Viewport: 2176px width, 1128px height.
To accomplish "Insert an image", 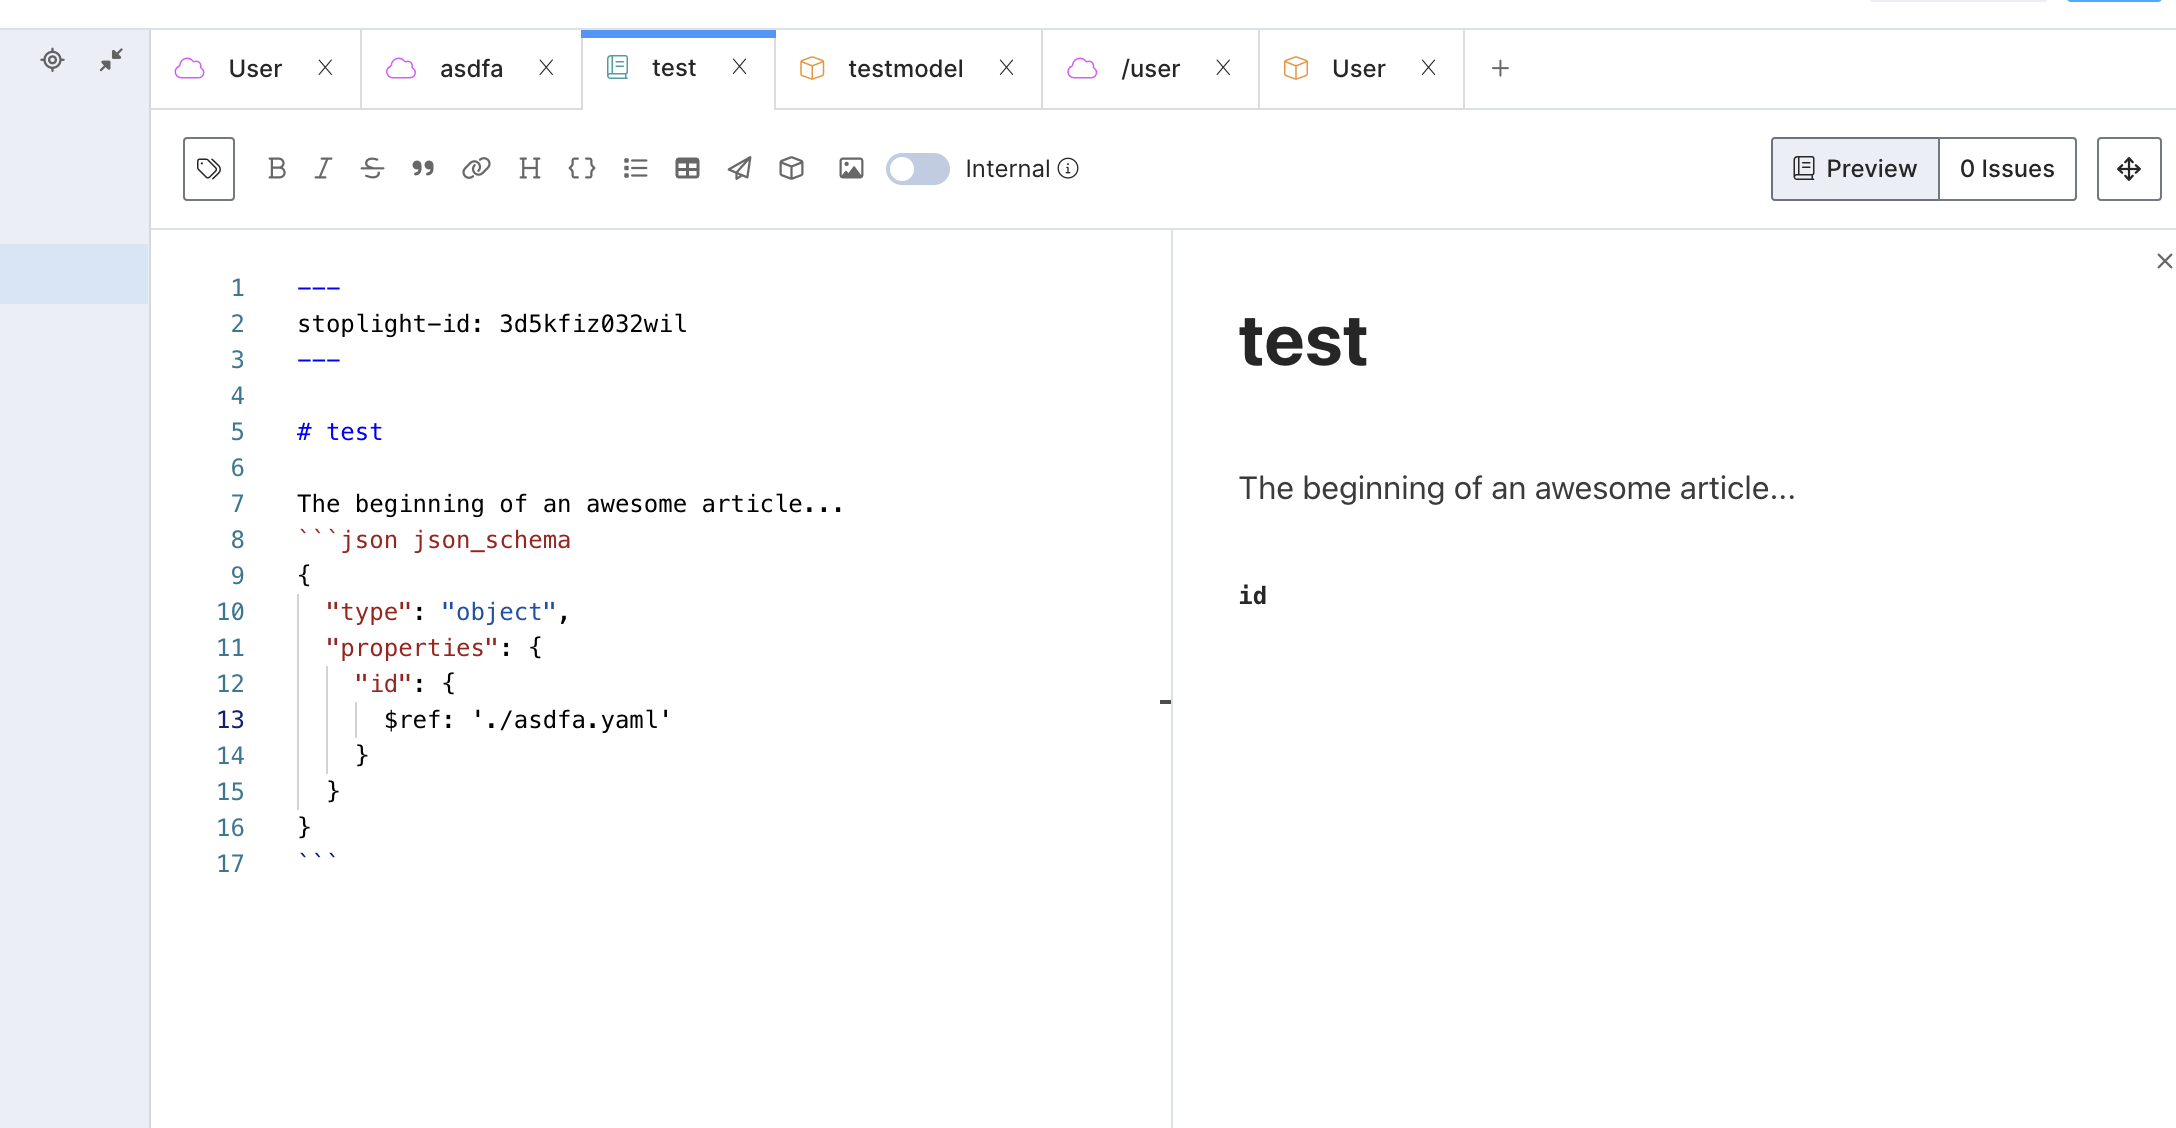I will click(851, 169).
